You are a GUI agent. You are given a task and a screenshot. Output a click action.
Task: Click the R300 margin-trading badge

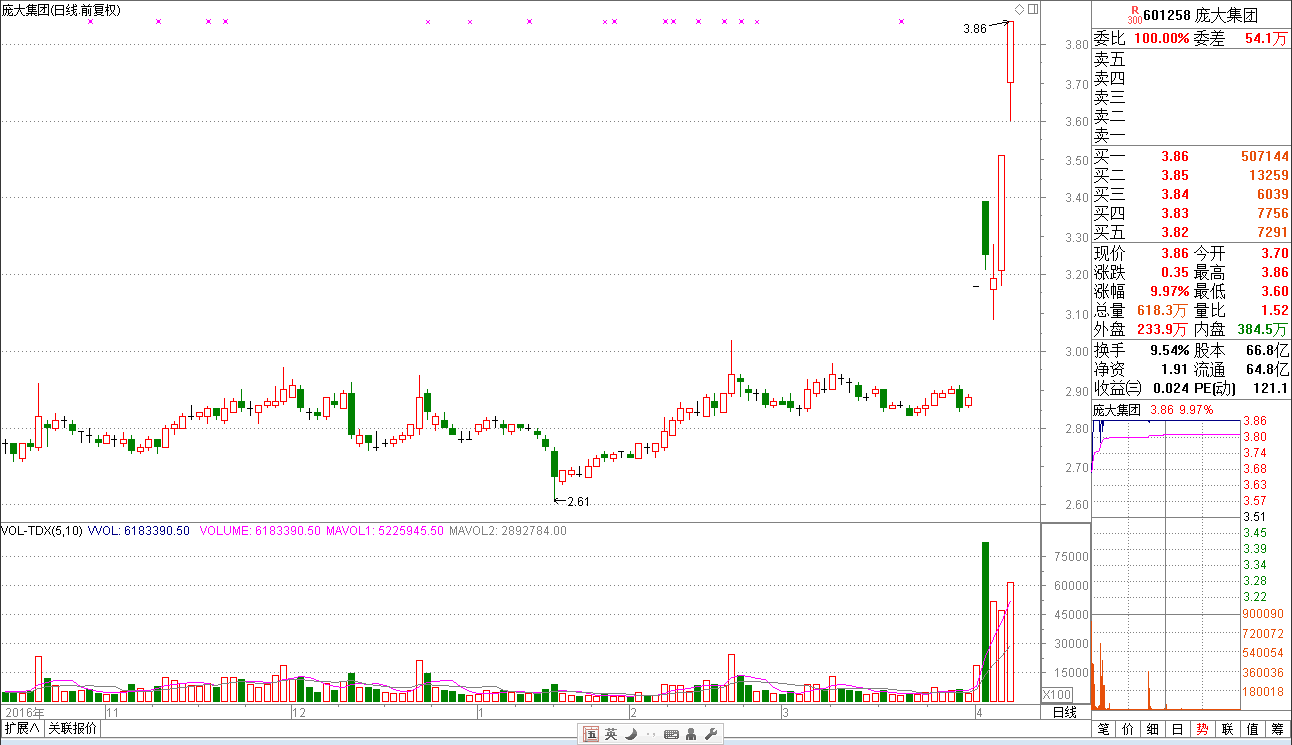coord(1133,15)
